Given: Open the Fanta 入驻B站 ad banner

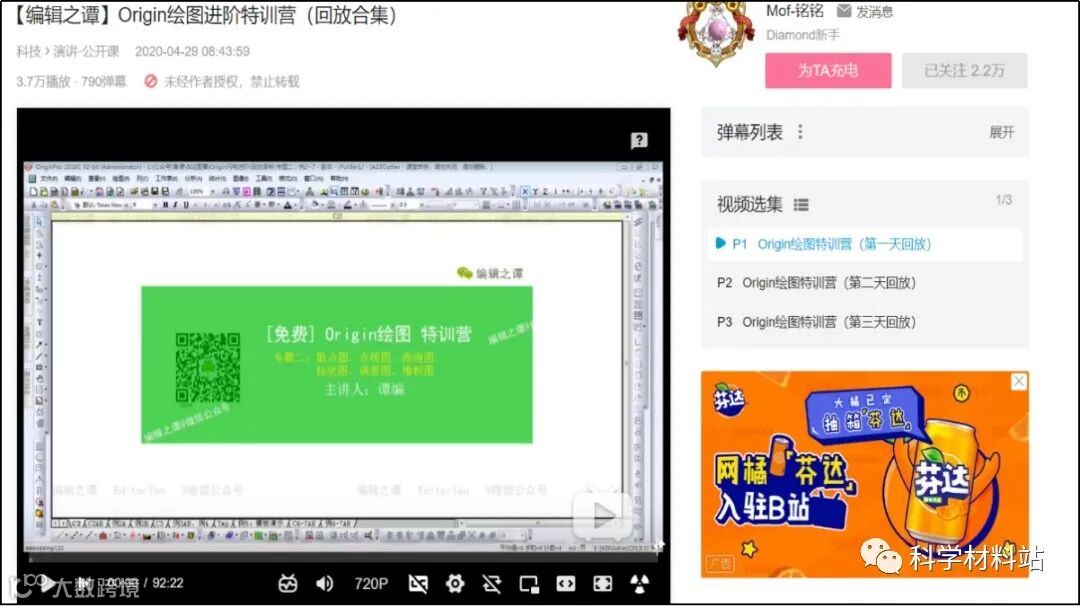Looking at the screenshot, I should pos(864,474).
